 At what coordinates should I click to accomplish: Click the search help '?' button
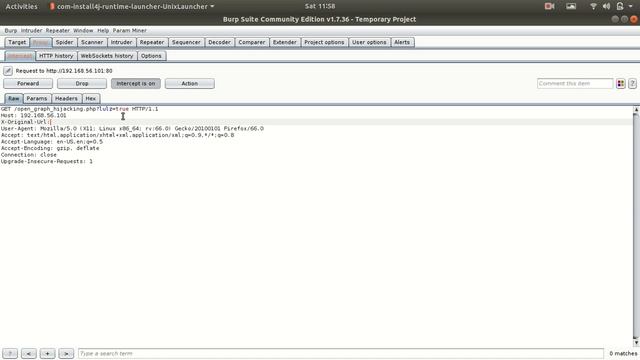coord(10,353)
